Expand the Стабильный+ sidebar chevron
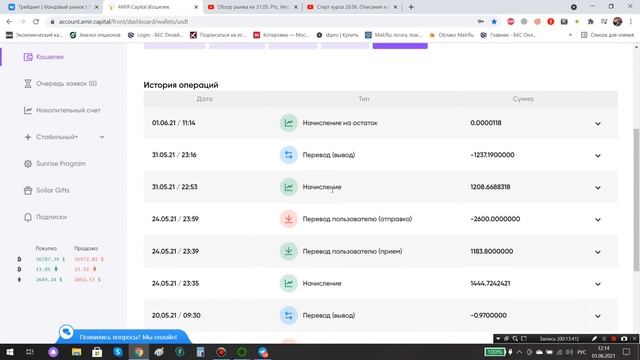 point(102,137)
